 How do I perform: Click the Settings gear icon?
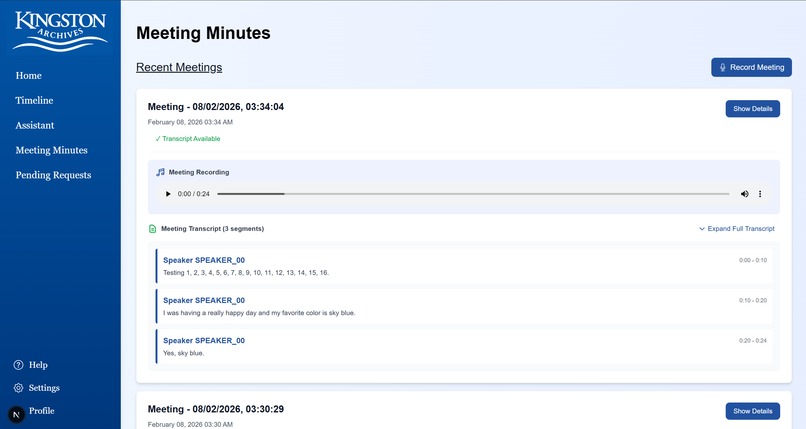click(19, 388)
